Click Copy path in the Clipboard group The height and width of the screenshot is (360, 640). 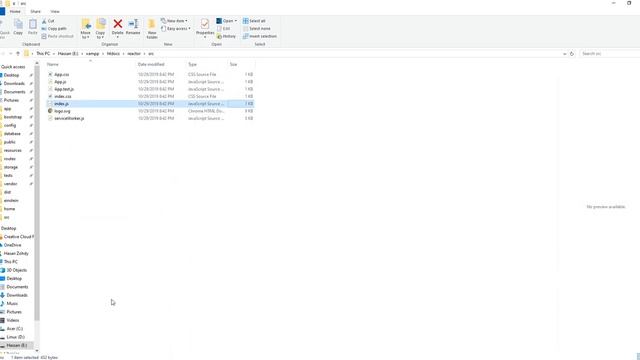(x=54, y=29)
